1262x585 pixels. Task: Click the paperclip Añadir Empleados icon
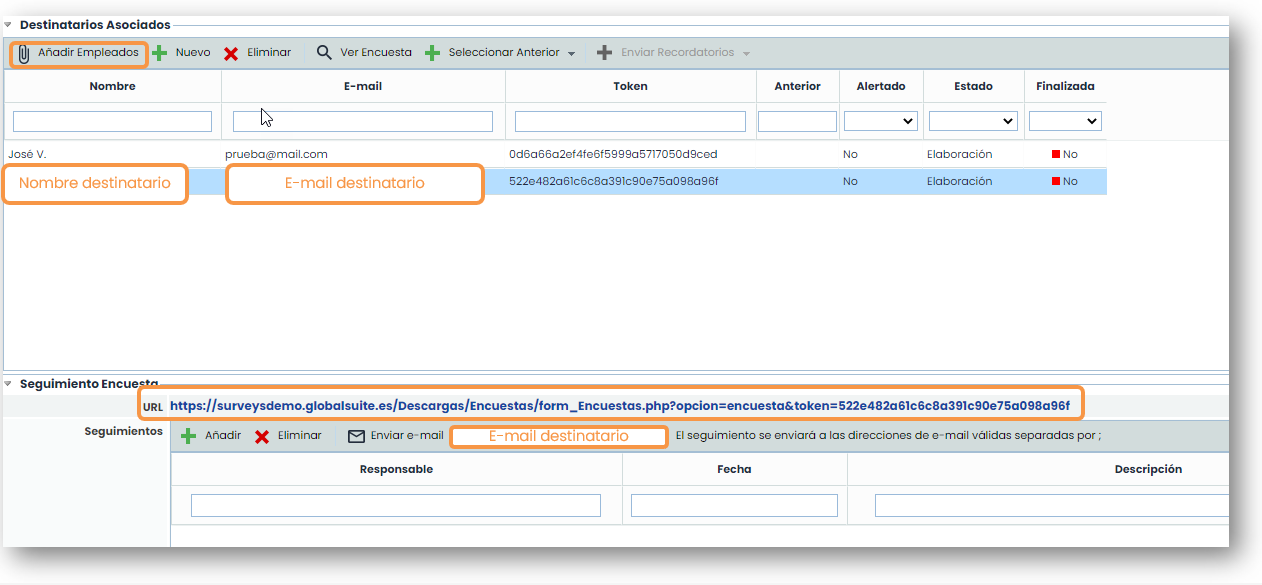coord(24,54)
